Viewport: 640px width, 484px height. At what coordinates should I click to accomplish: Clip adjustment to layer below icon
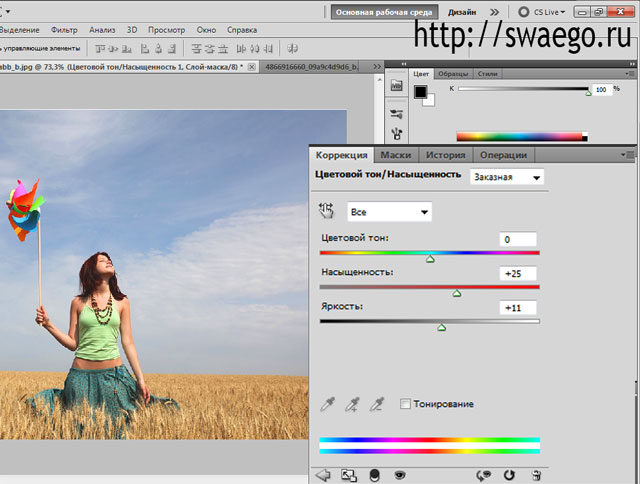[374, 475]
